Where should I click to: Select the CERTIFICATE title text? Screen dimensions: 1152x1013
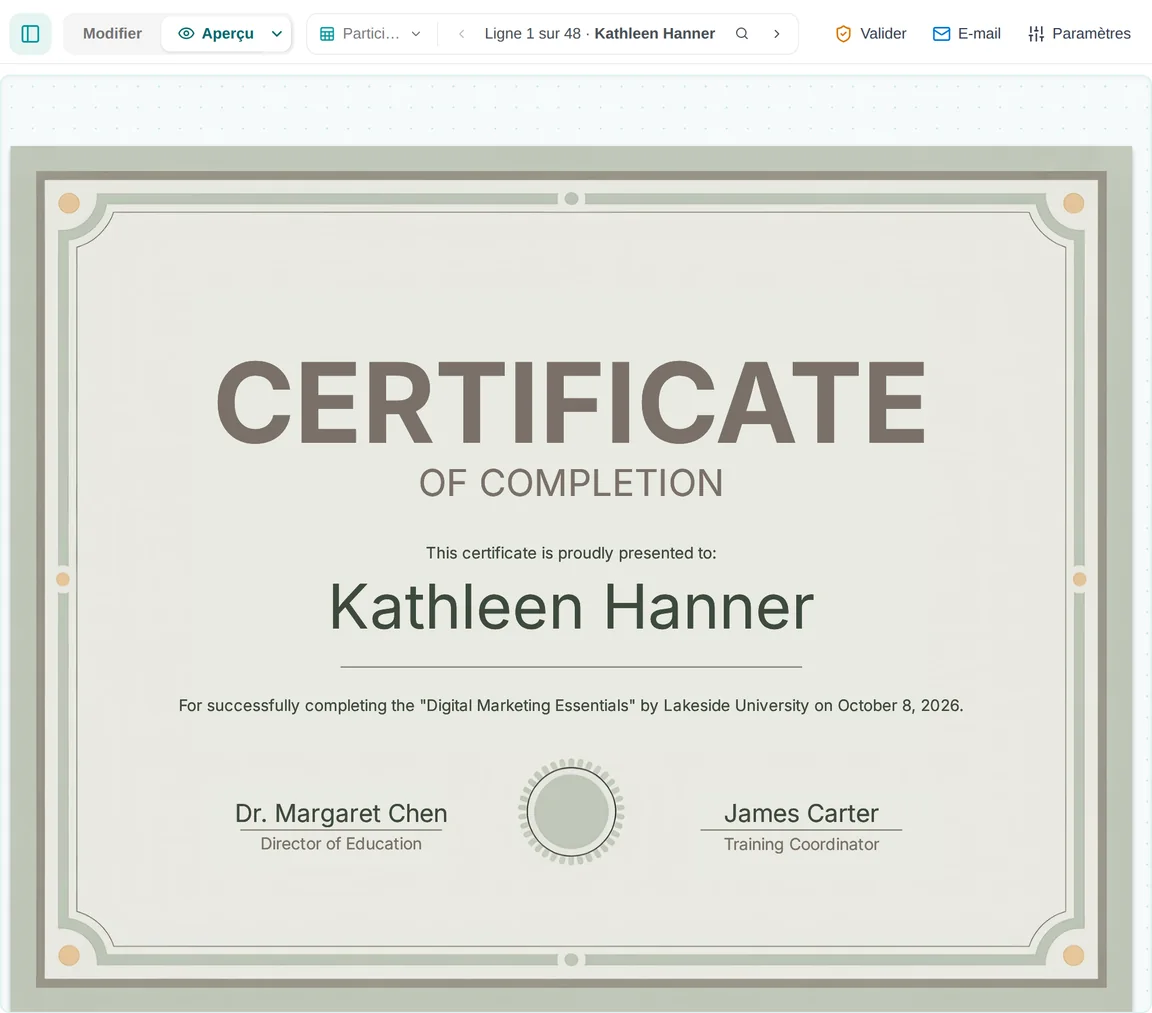571,403
